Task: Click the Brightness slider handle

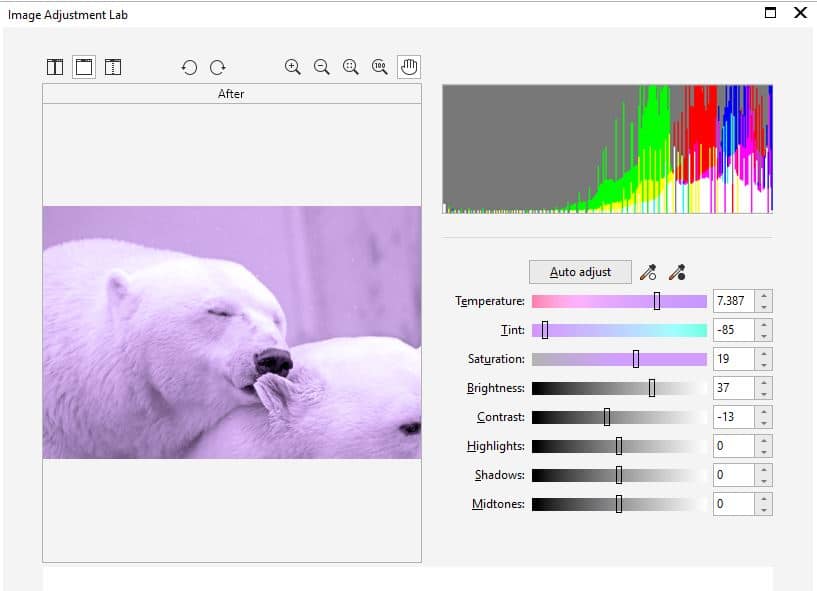Action: pyautogui.click(x=652, y=388)
